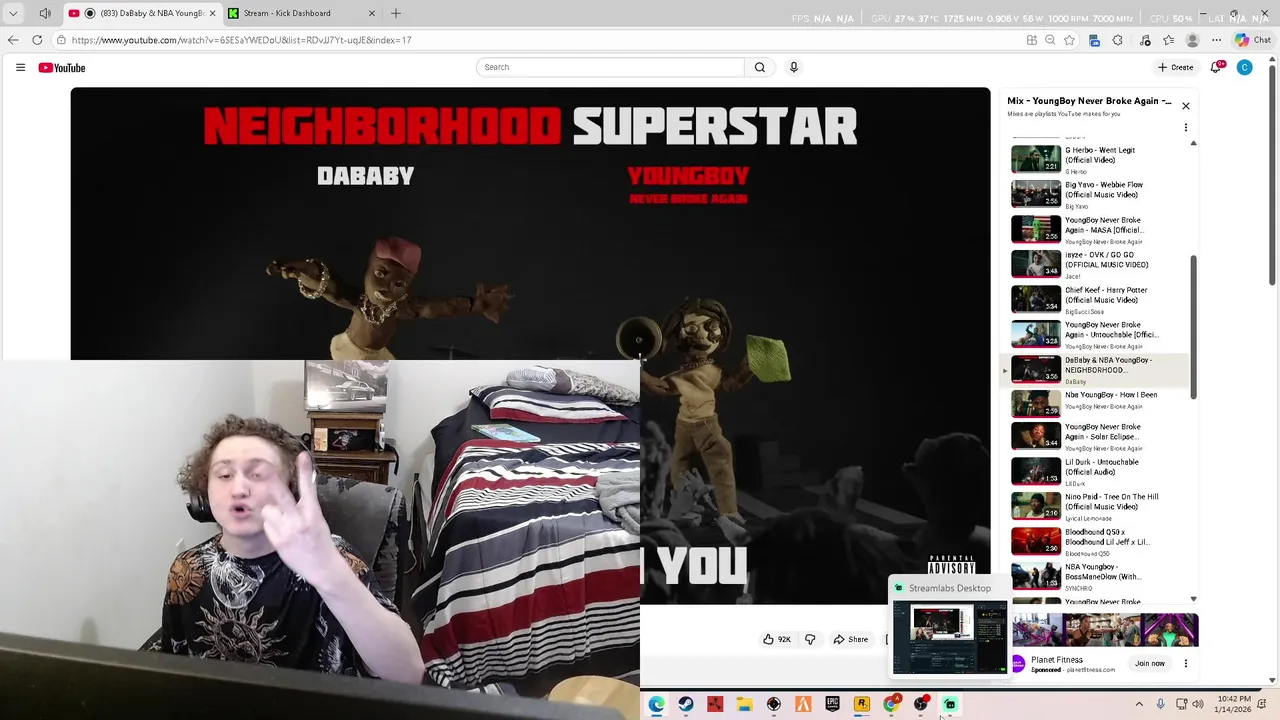This screenshot has width=1280, height=720.
Task: Open a new browser tab
Action: click(396, 13)
